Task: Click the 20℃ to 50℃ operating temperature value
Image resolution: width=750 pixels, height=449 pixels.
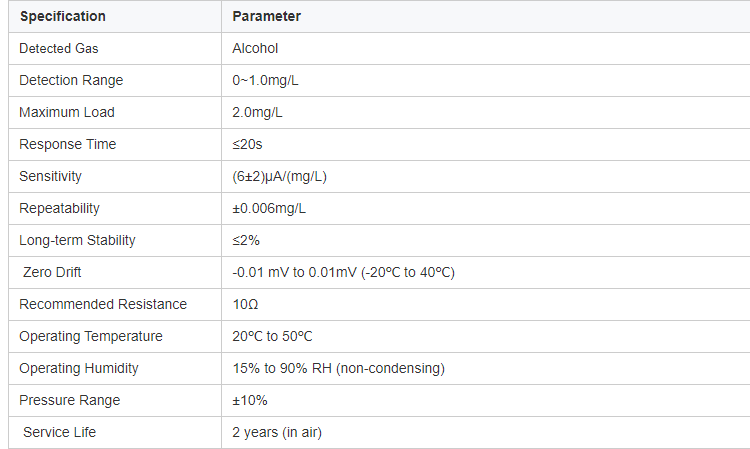Action: pyautogui.click(x=272, y=336)
